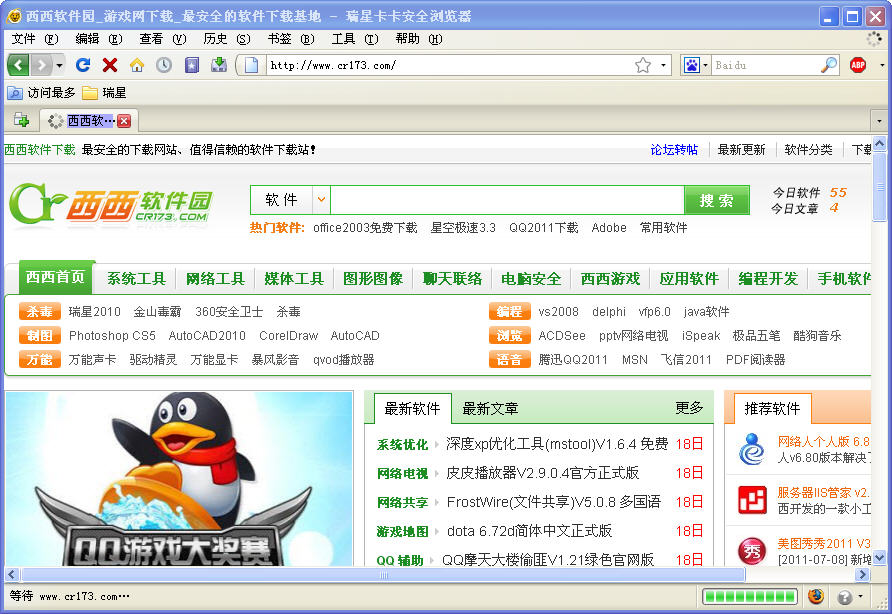Click the Forward arrow button
This screenshot has width=892, height=614.
coord(41,65)
